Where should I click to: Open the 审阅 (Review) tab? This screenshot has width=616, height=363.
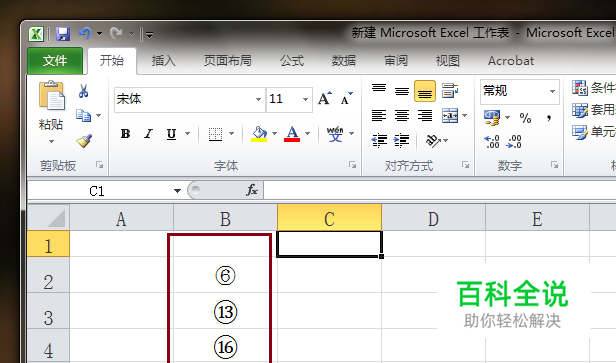[396, 61]
